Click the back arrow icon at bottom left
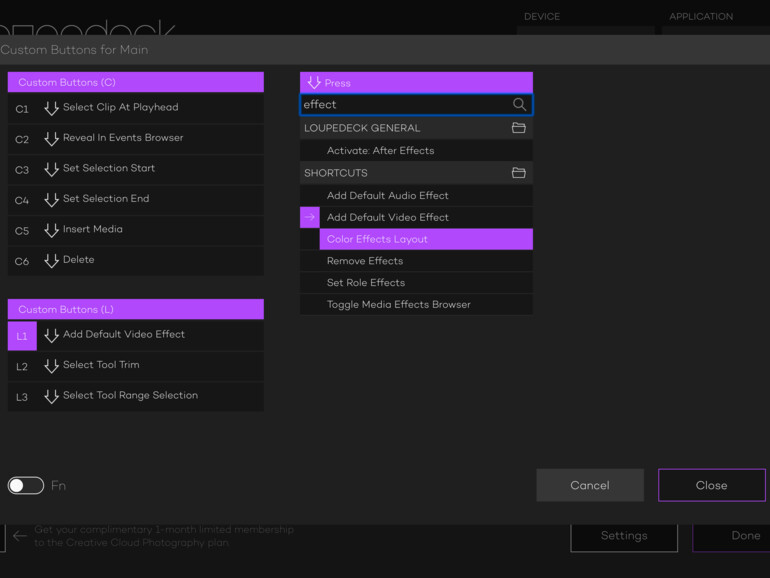The width and height of the screenshot is (770, 578). 20,536
